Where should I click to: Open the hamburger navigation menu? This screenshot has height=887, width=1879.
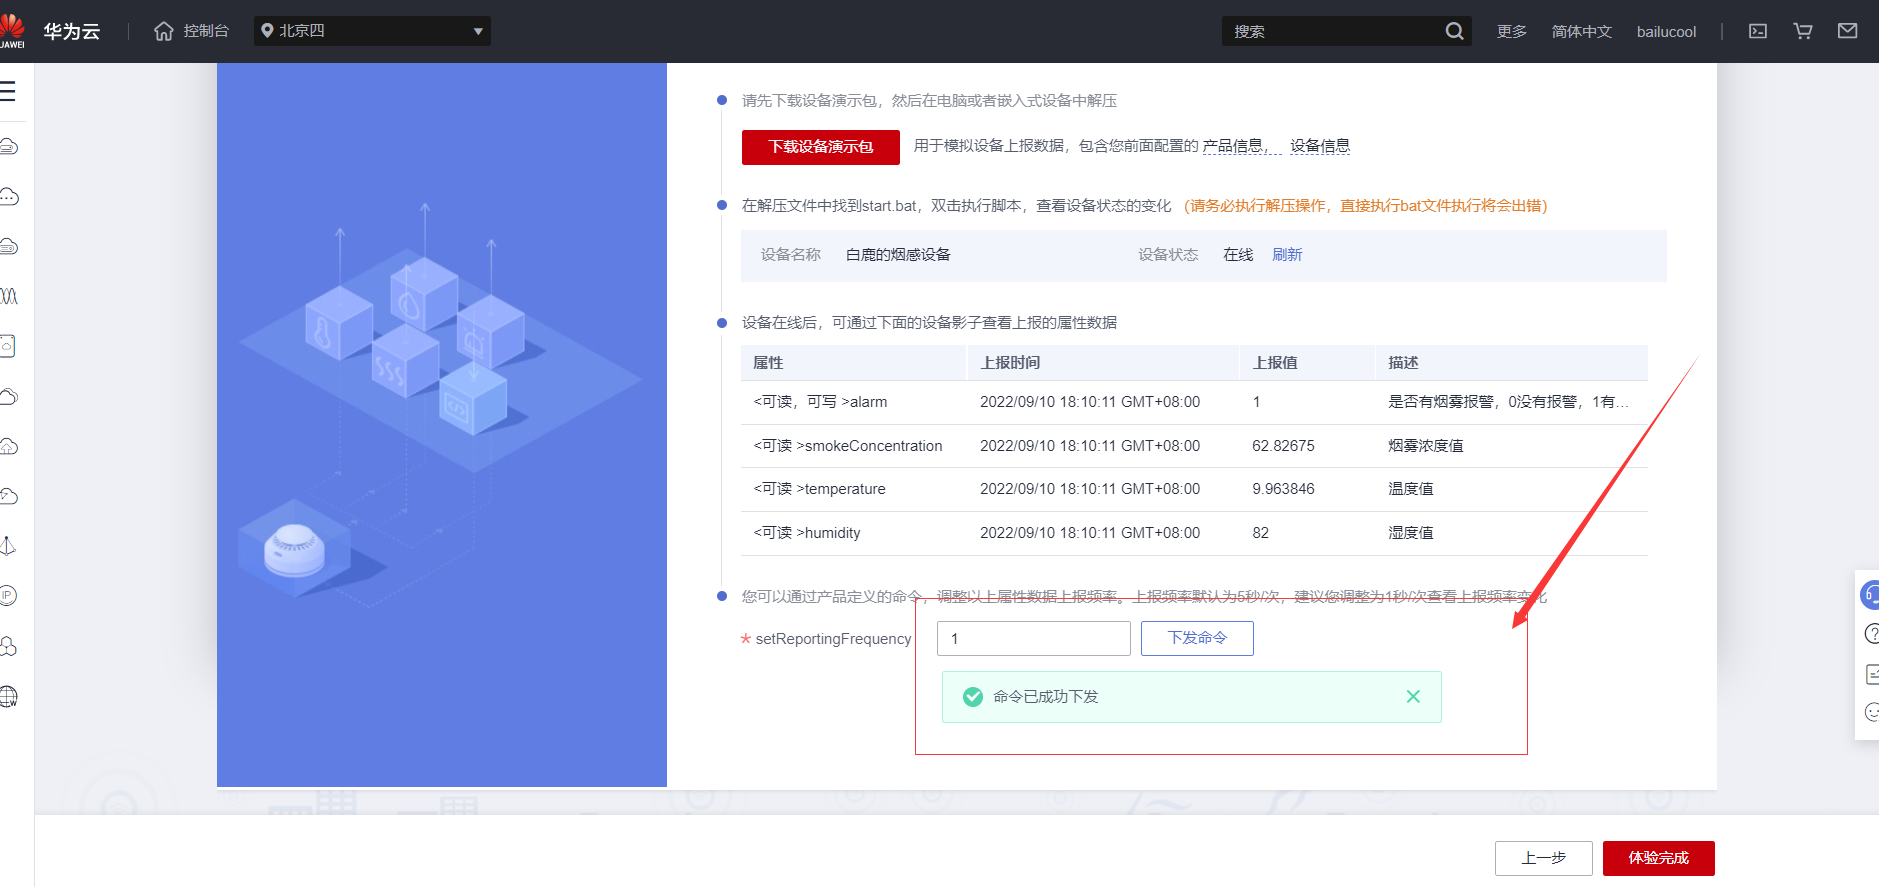pos(8,91)
